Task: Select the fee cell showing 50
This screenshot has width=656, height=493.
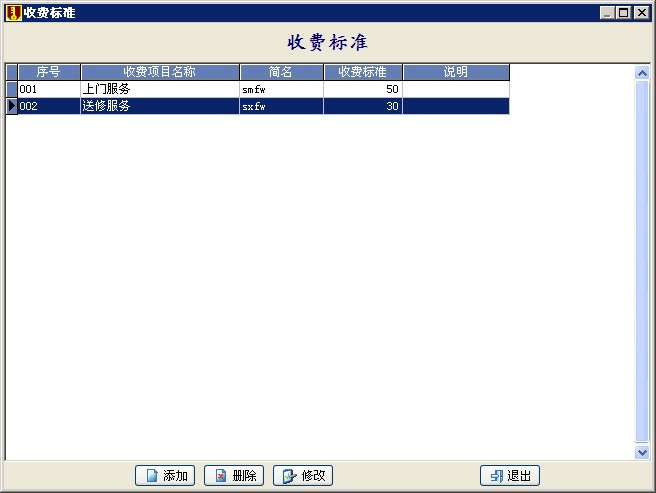Action: pos(362,89)
